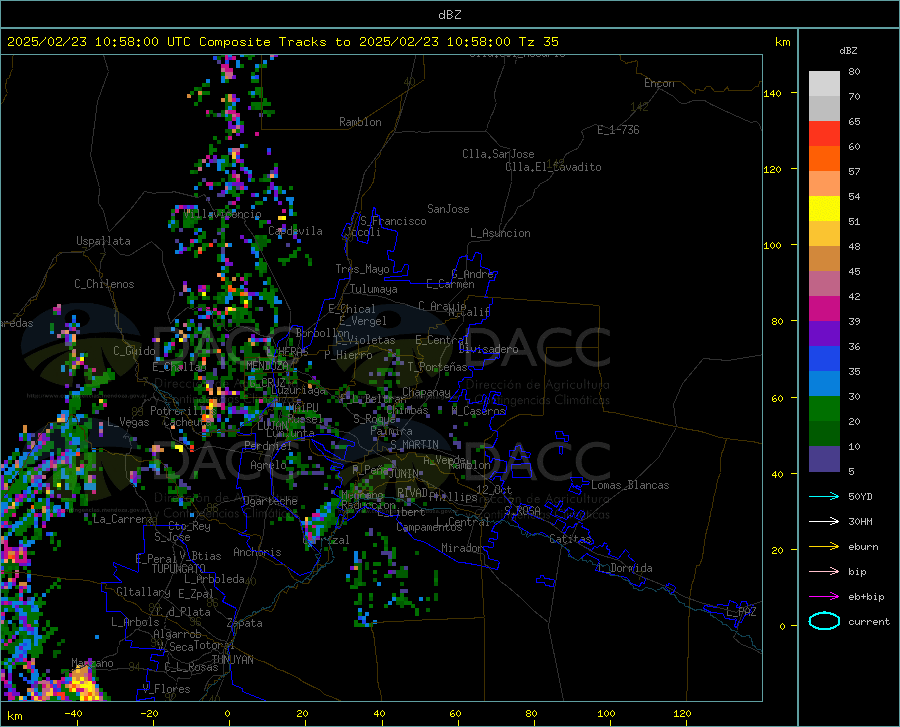Viewport: 900px width, 727px height.
Task: Click the Mirador label
Action: coord(462,548)
